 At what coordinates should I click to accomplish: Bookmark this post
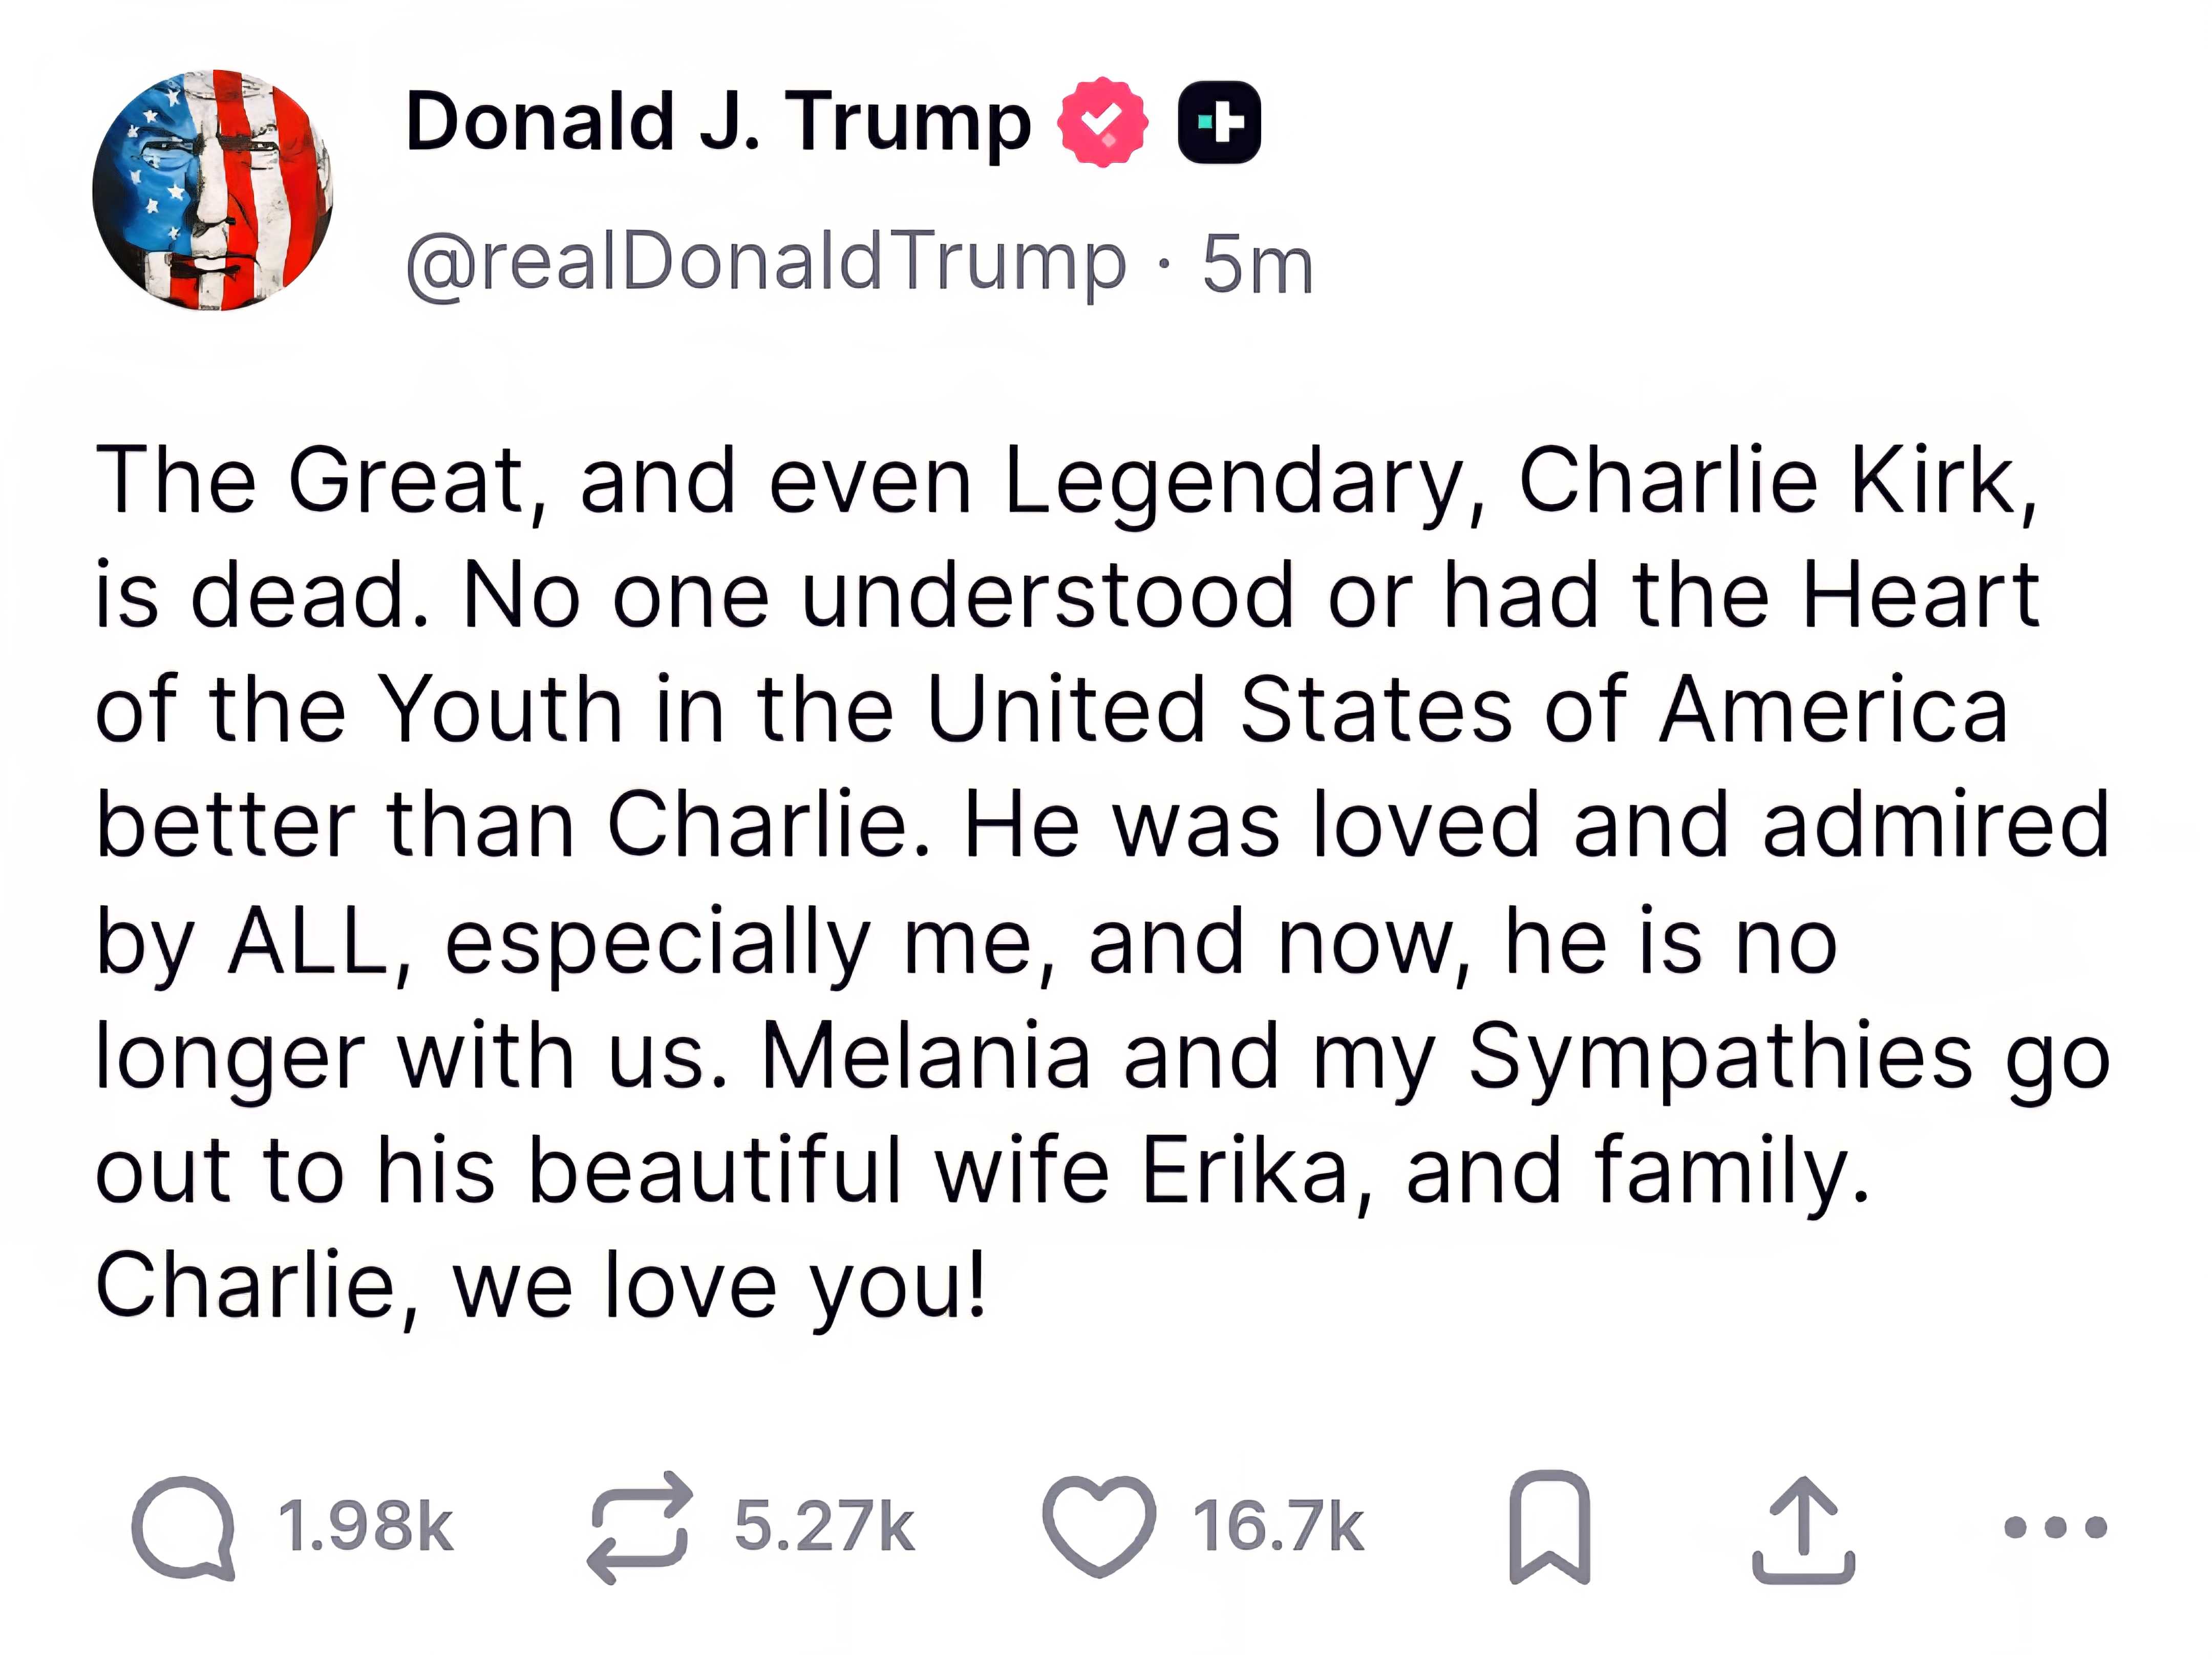click(x=1548, y=1527)
